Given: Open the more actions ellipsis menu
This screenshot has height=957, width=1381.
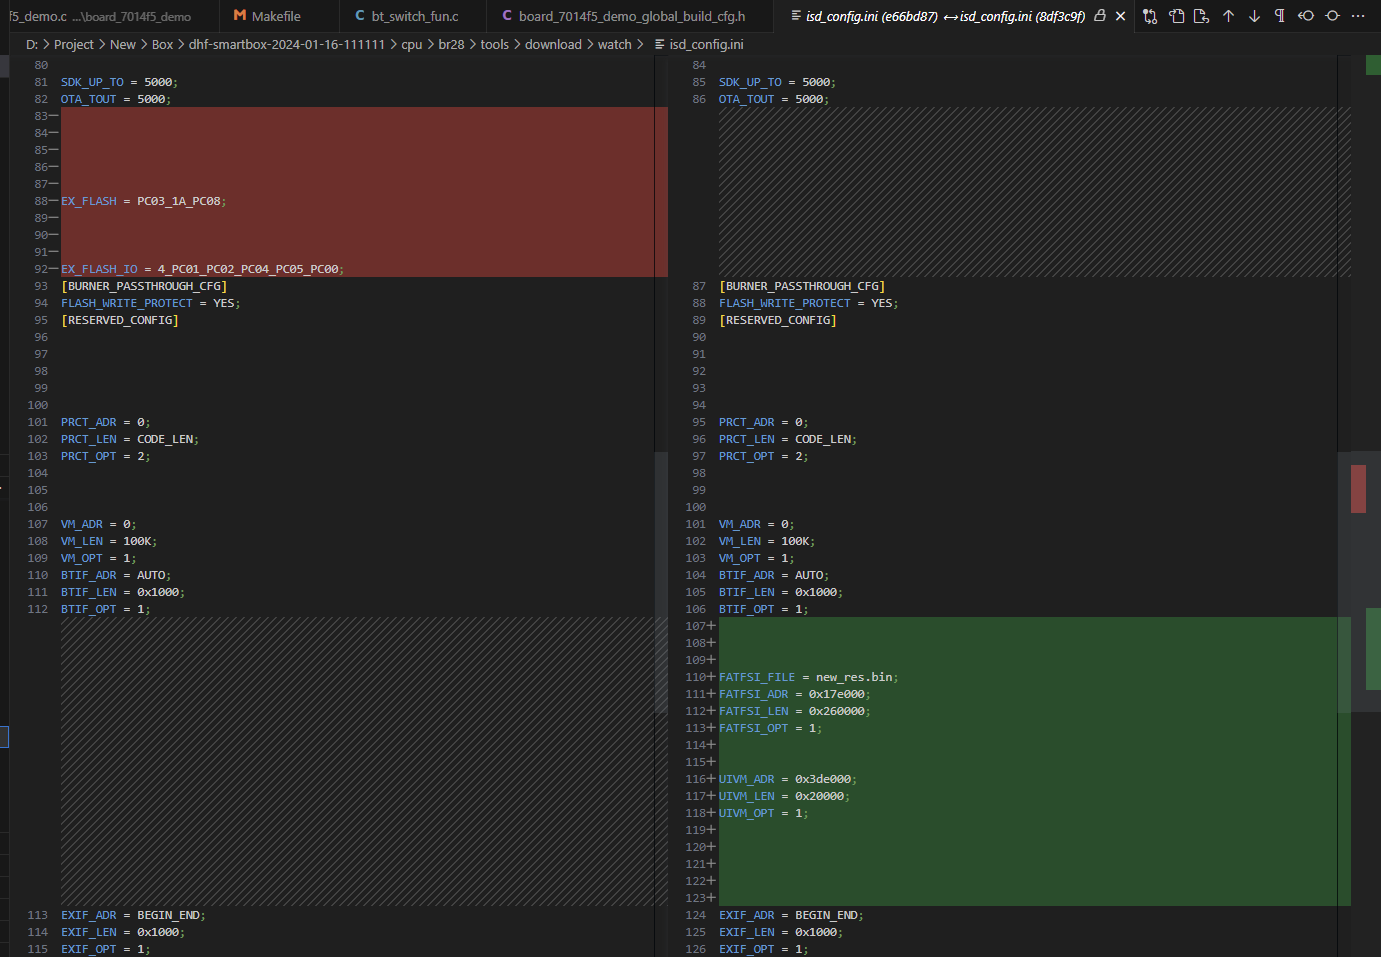Looking at the screenshot, I should pyautogui.click(x=1358, y=16).
